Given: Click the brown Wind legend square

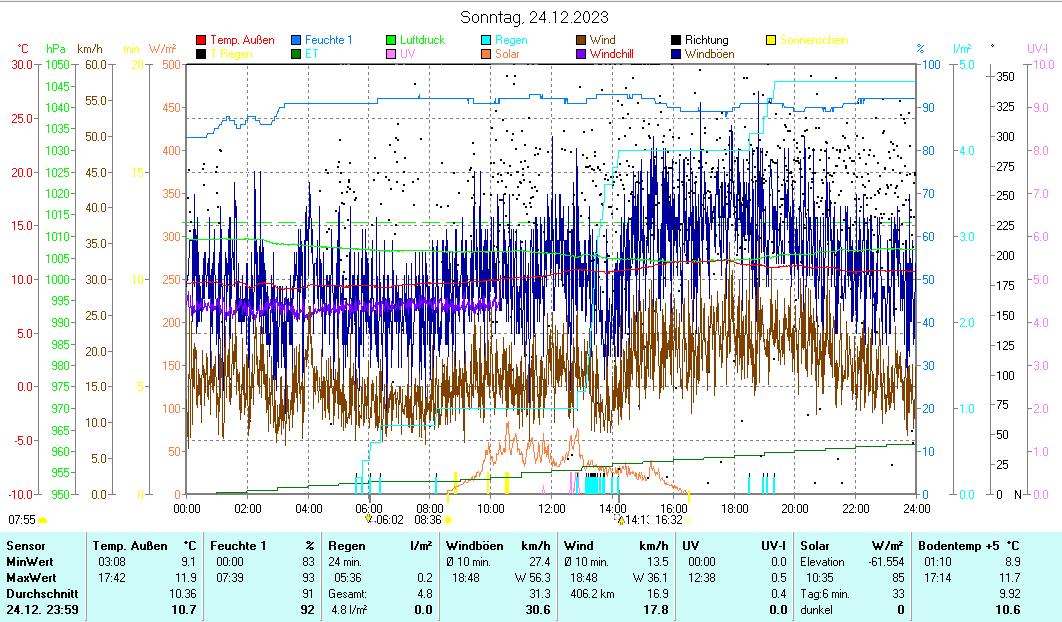Looking at the screenshot, I should 581,41.
